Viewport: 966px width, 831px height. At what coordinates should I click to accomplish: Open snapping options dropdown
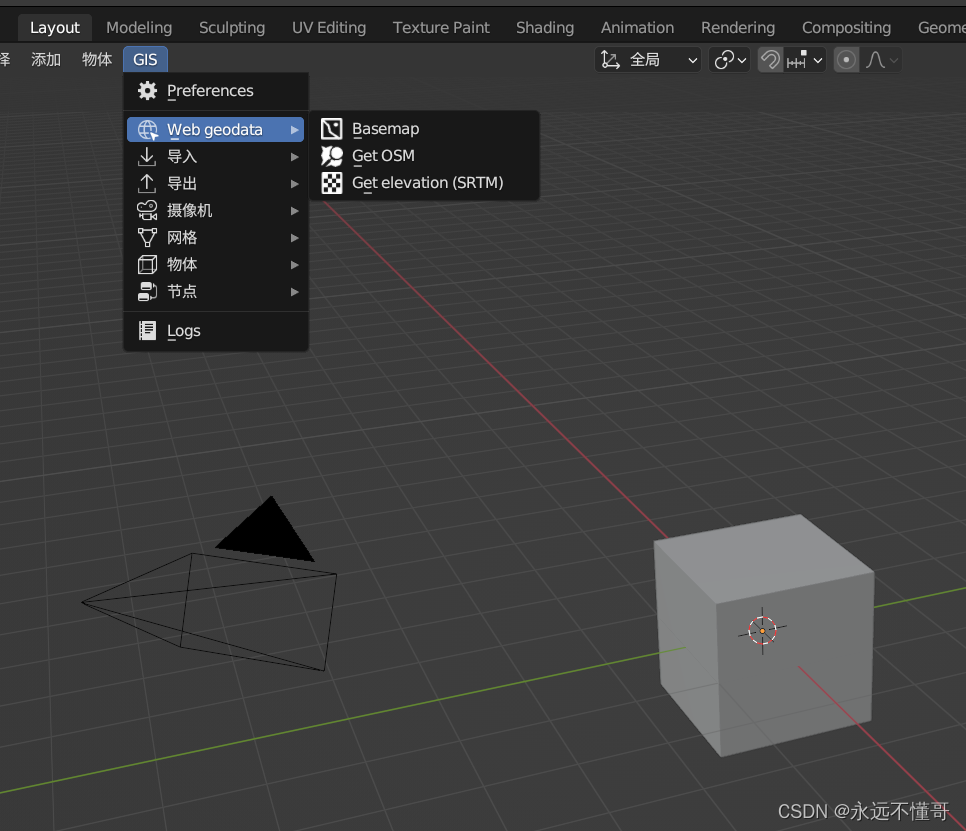tap(805, 60)
